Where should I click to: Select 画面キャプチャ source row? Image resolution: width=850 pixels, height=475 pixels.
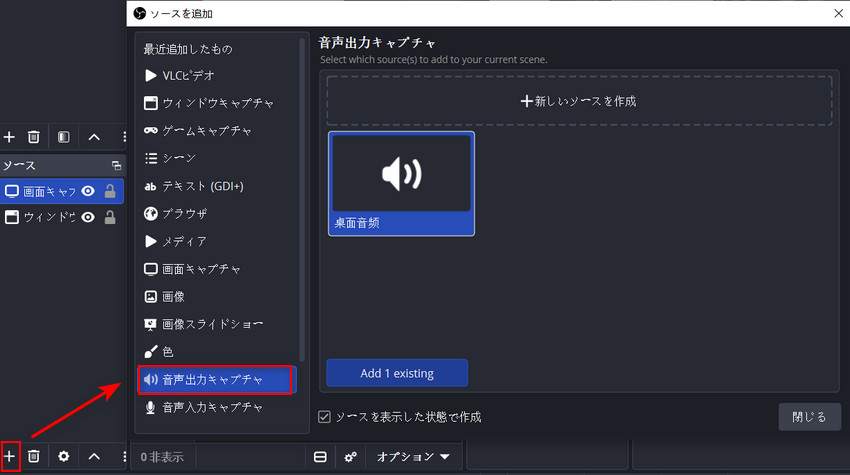click(x=62, y=191)
